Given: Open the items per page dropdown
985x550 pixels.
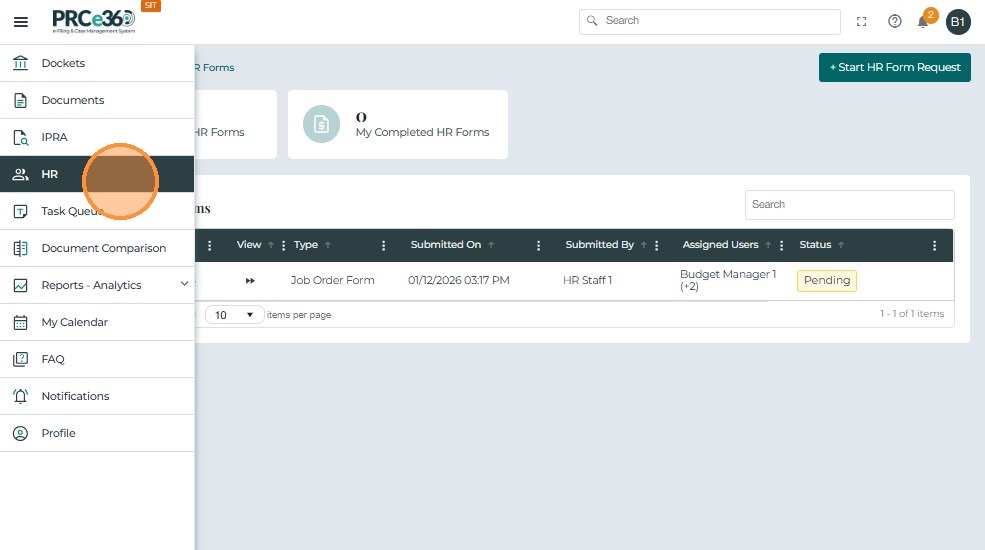Looking at the screenshot, I should (234, 315).
